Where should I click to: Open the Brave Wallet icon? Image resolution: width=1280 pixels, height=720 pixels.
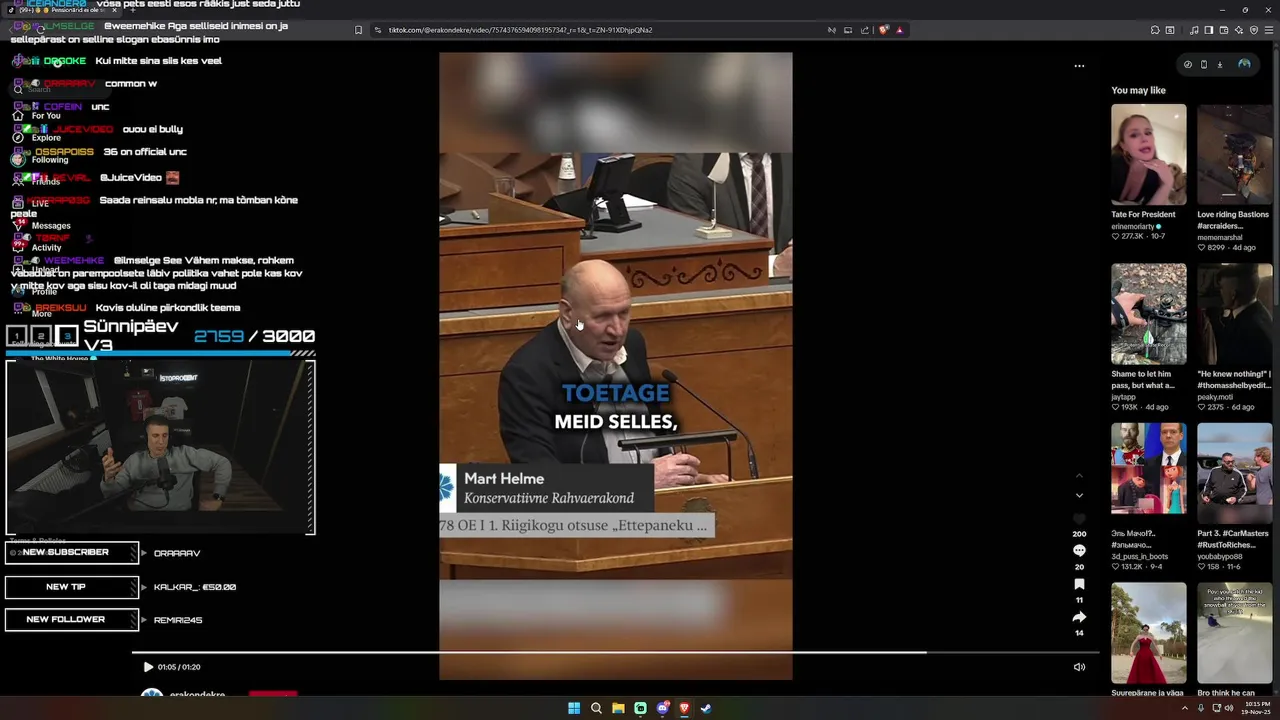[1224, 30]
